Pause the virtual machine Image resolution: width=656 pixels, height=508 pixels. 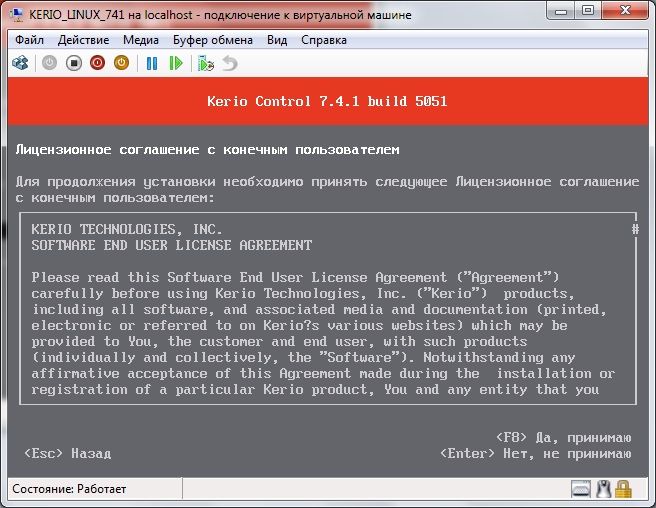tap(152, 63)
